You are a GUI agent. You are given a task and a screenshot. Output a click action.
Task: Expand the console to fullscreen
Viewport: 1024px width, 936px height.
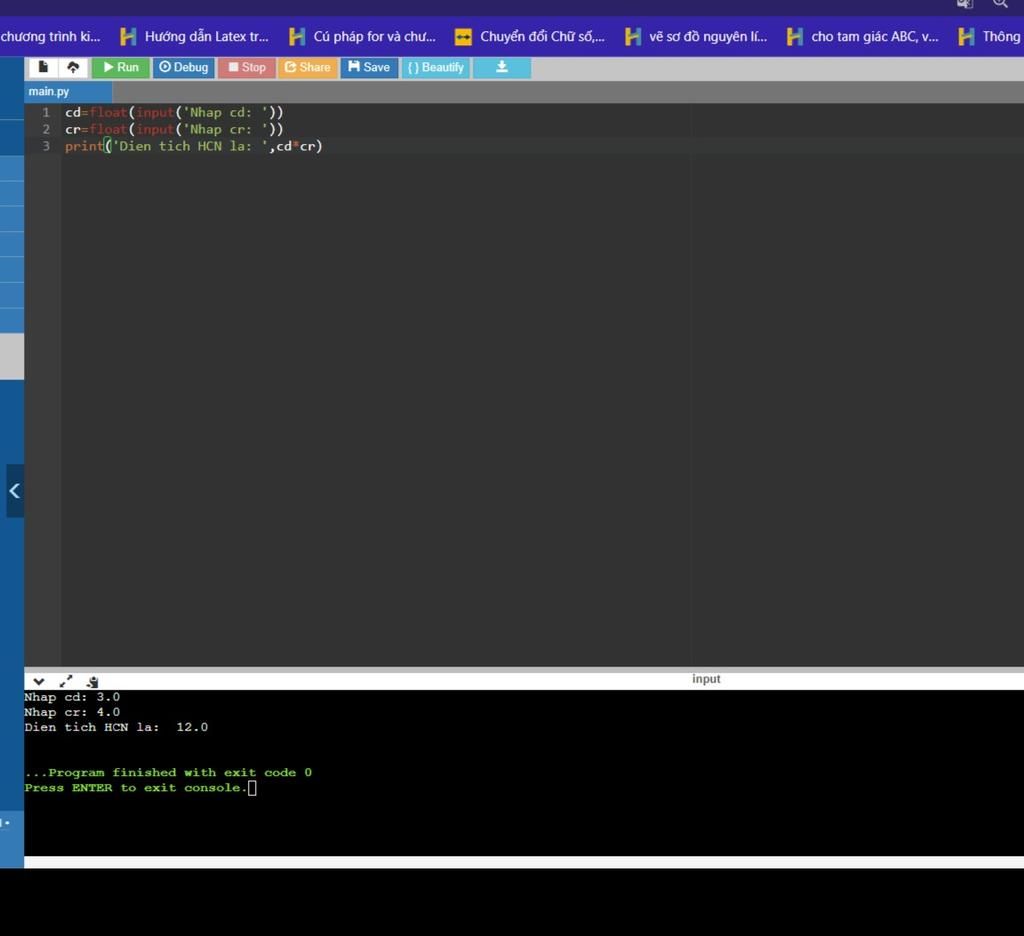(x=65, y=681)
